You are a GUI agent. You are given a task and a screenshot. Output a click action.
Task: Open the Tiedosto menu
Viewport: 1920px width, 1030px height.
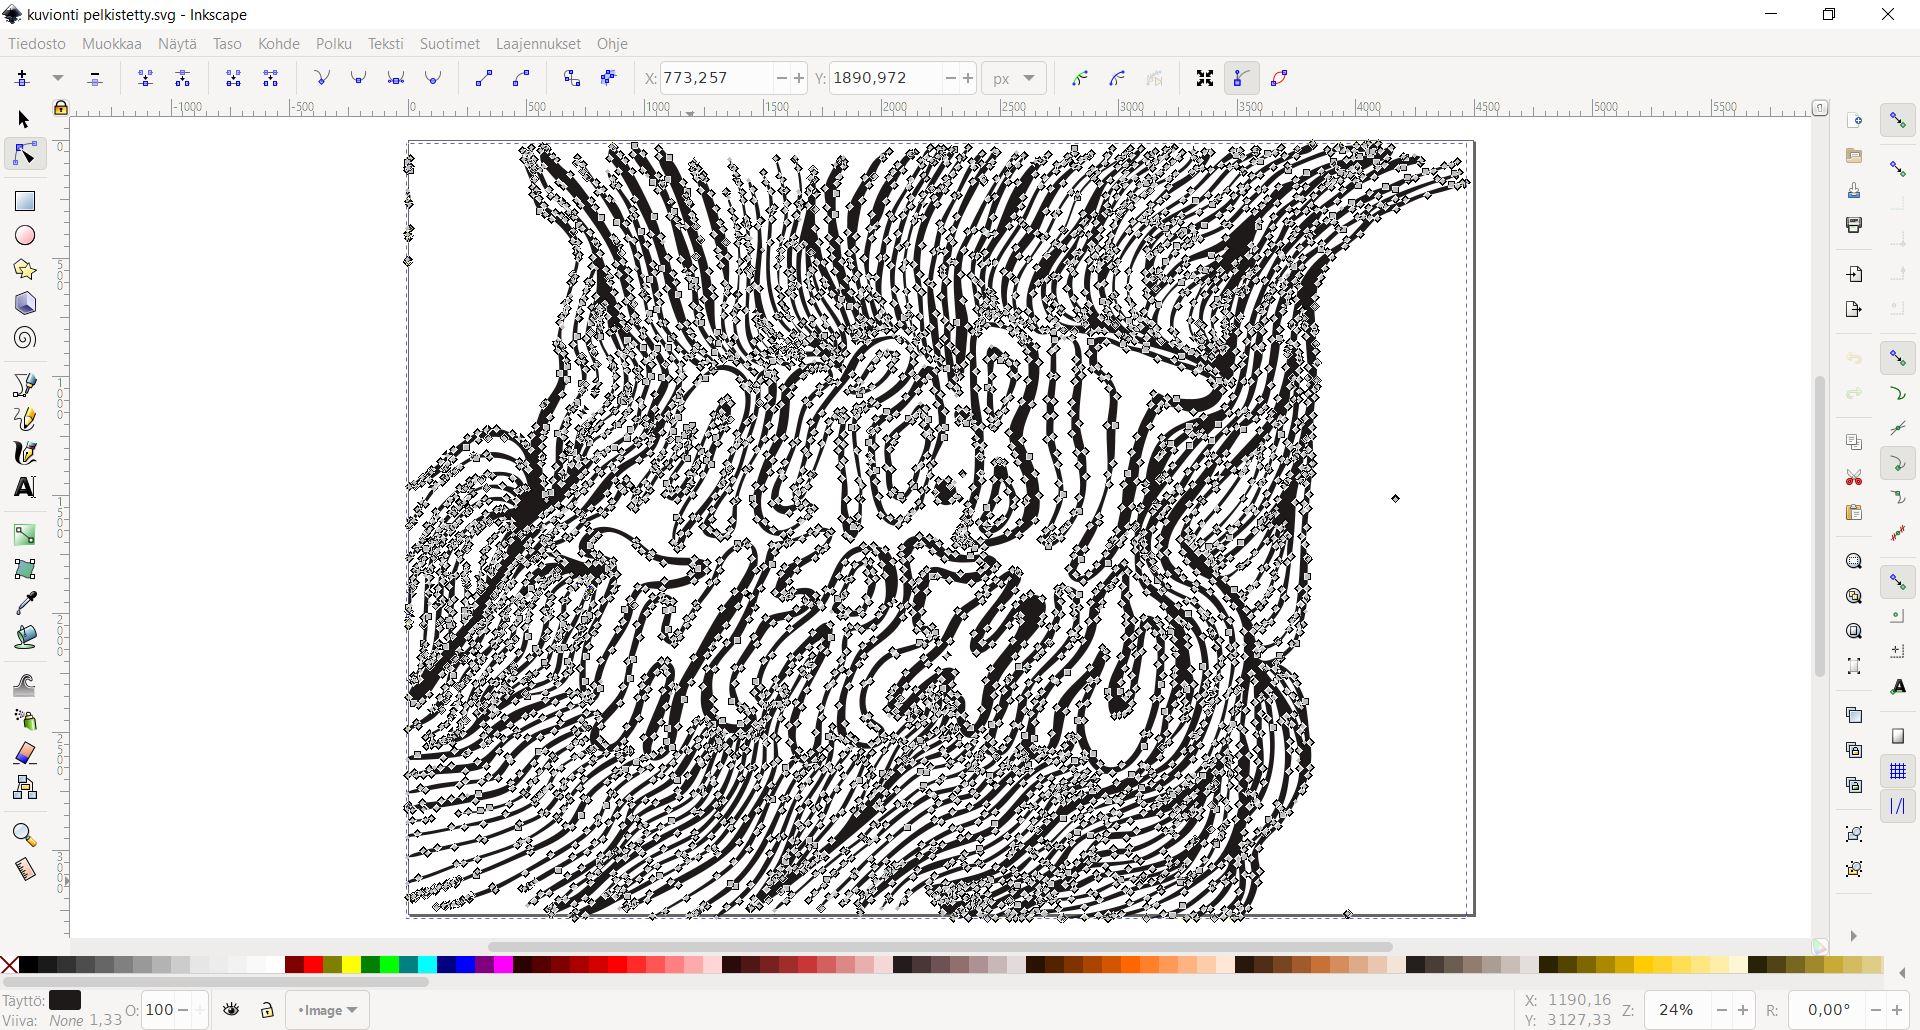tap(37, 44)
